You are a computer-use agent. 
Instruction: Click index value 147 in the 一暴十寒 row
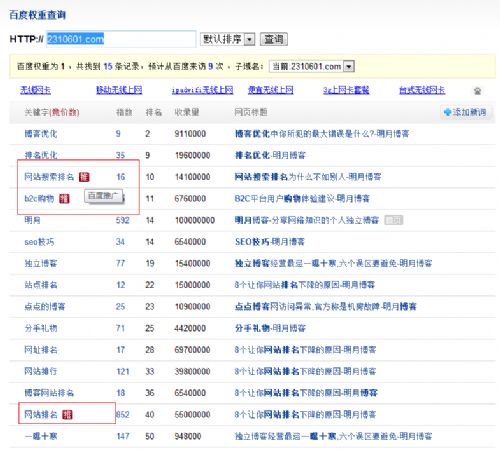[123, 436]
